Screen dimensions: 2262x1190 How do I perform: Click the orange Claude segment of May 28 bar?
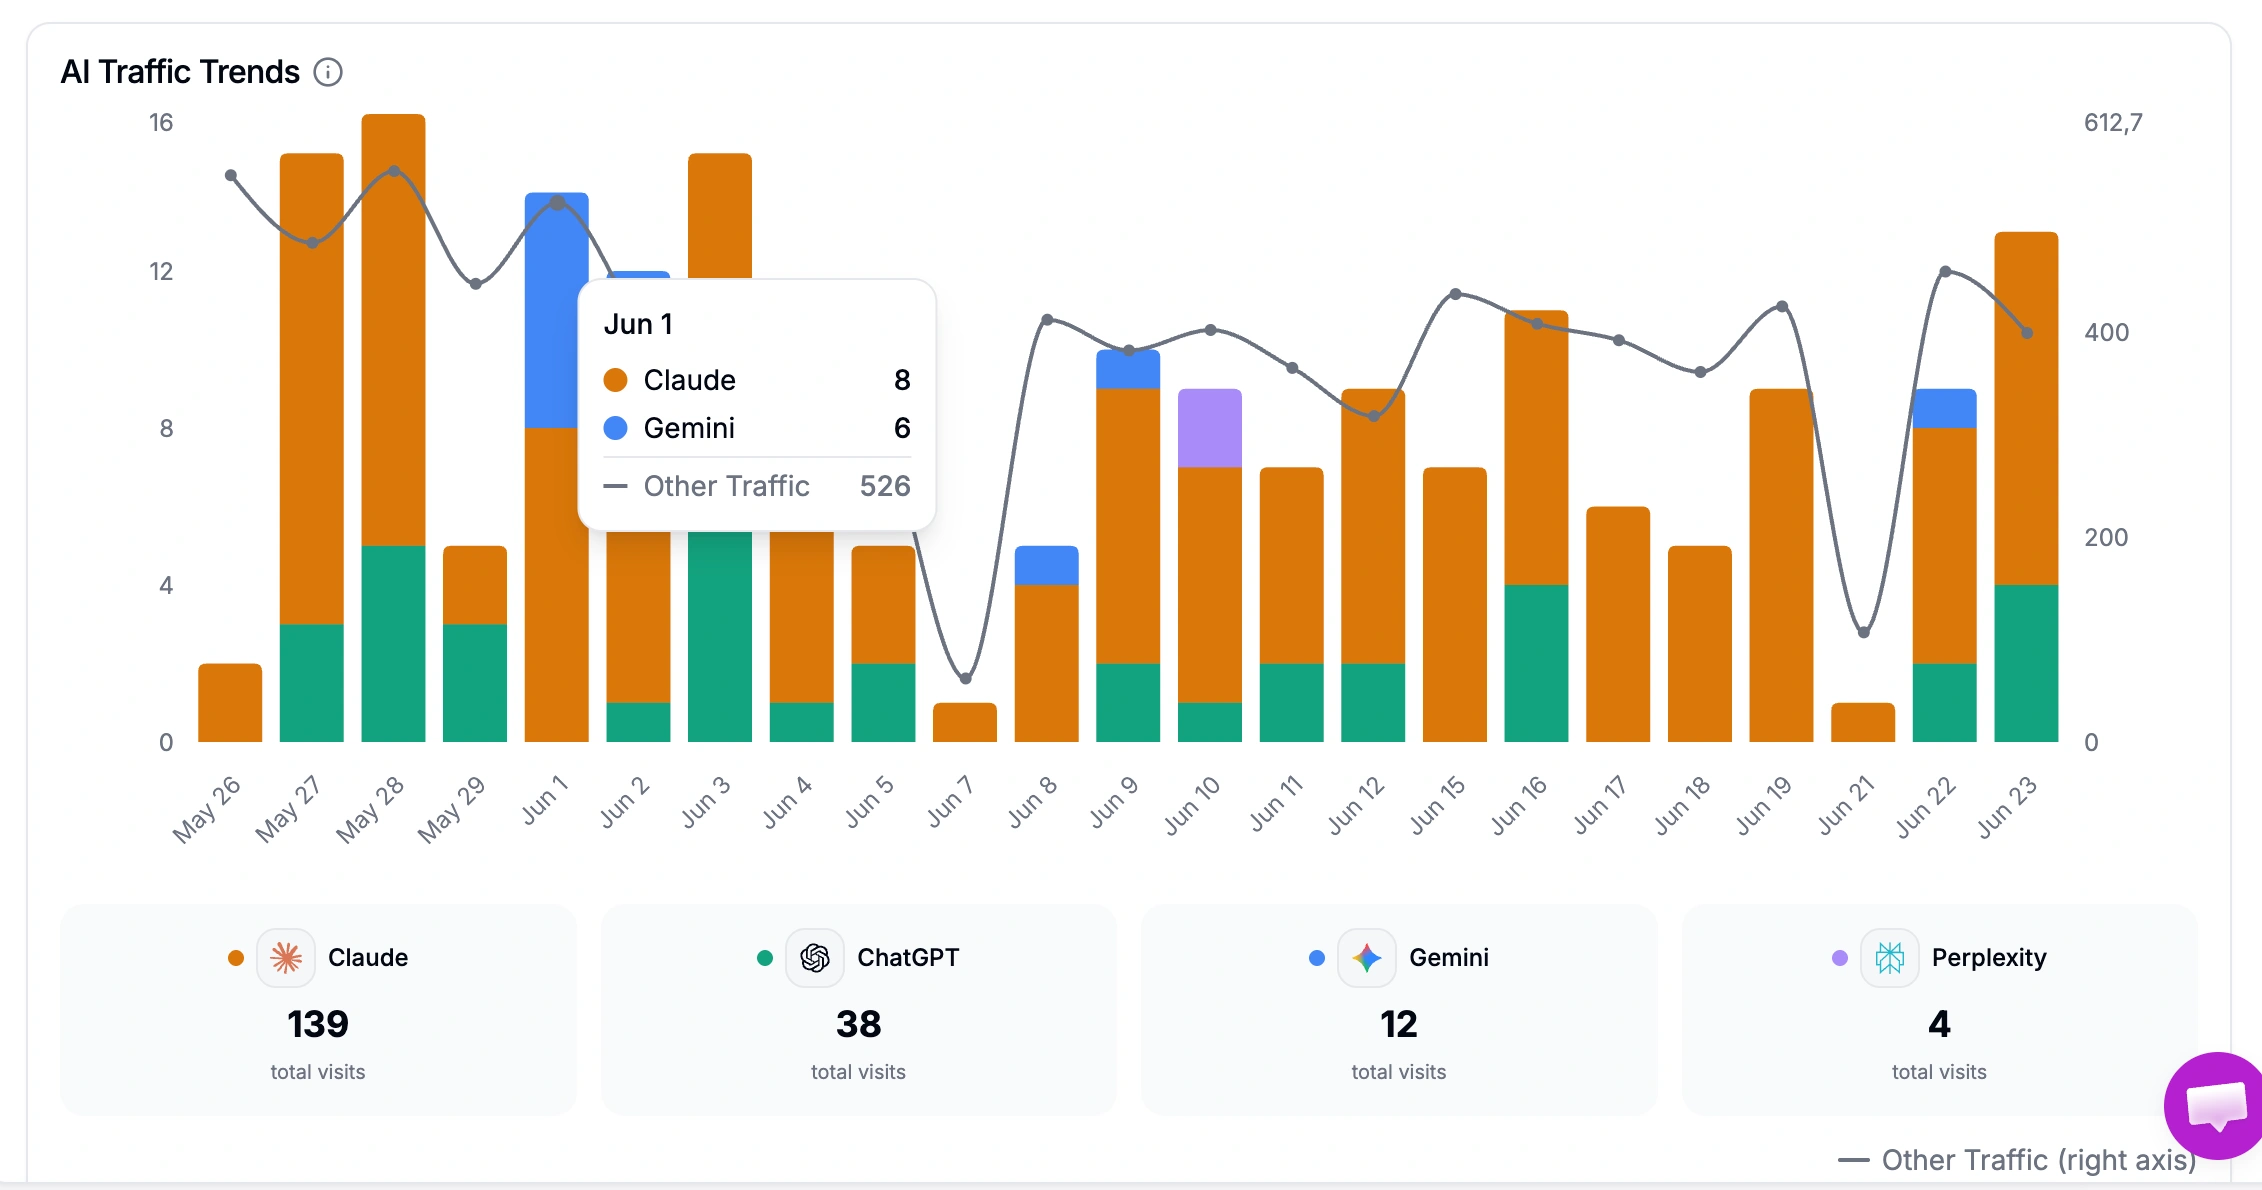(x=394, y=330)
